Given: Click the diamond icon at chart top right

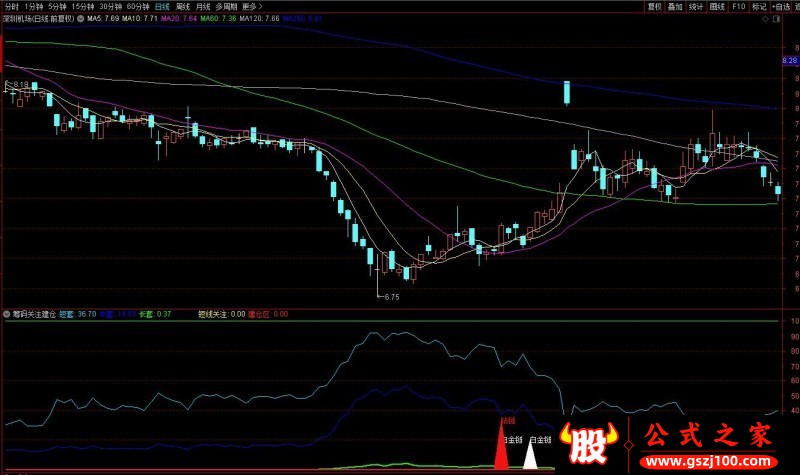Looking at the screenshot, I should [765, 19].
